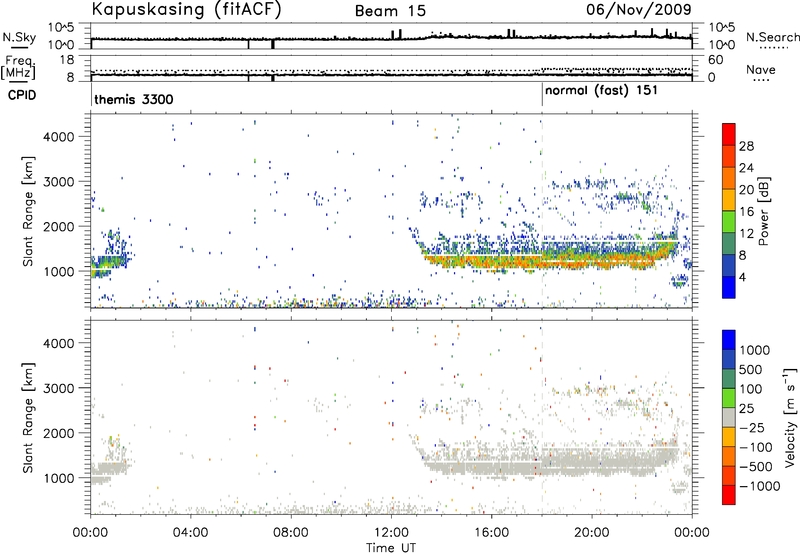Click the '16:00' time axis tick

coord(491,533)
